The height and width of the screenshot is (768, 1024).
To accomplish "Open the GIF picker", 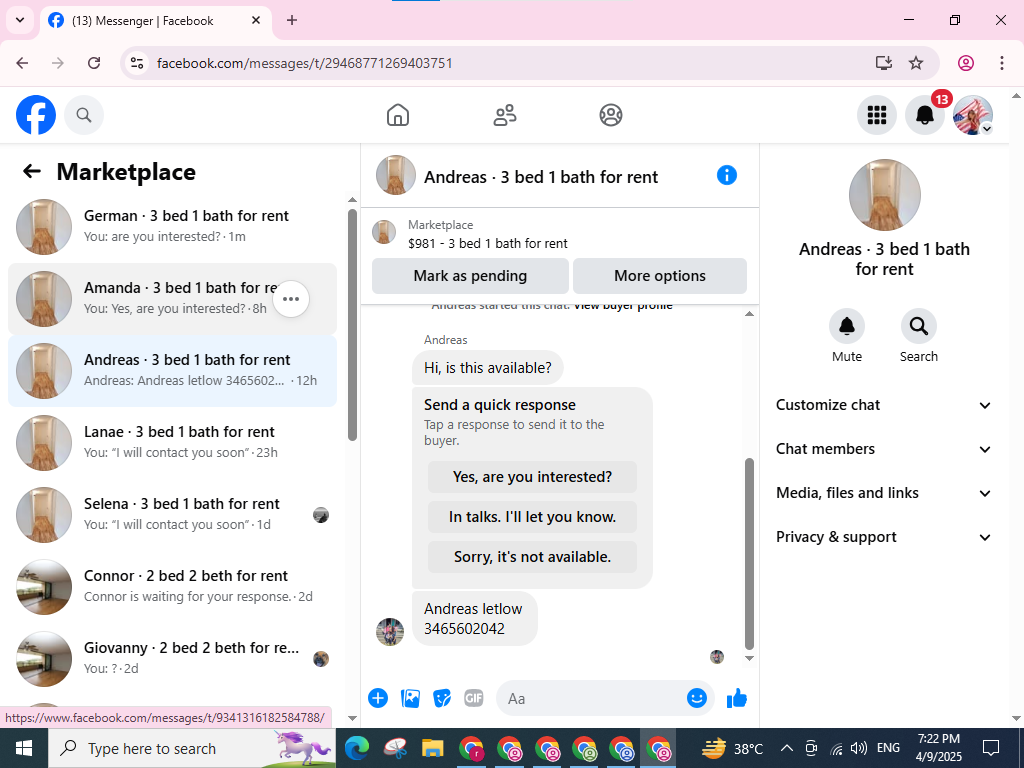I will point(473,698).
